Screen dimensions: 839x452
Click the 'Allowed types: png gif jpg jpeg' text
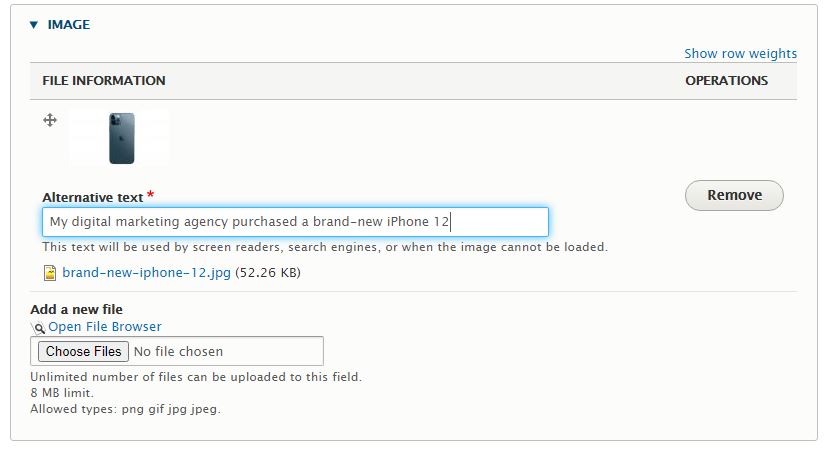(125, 409)
